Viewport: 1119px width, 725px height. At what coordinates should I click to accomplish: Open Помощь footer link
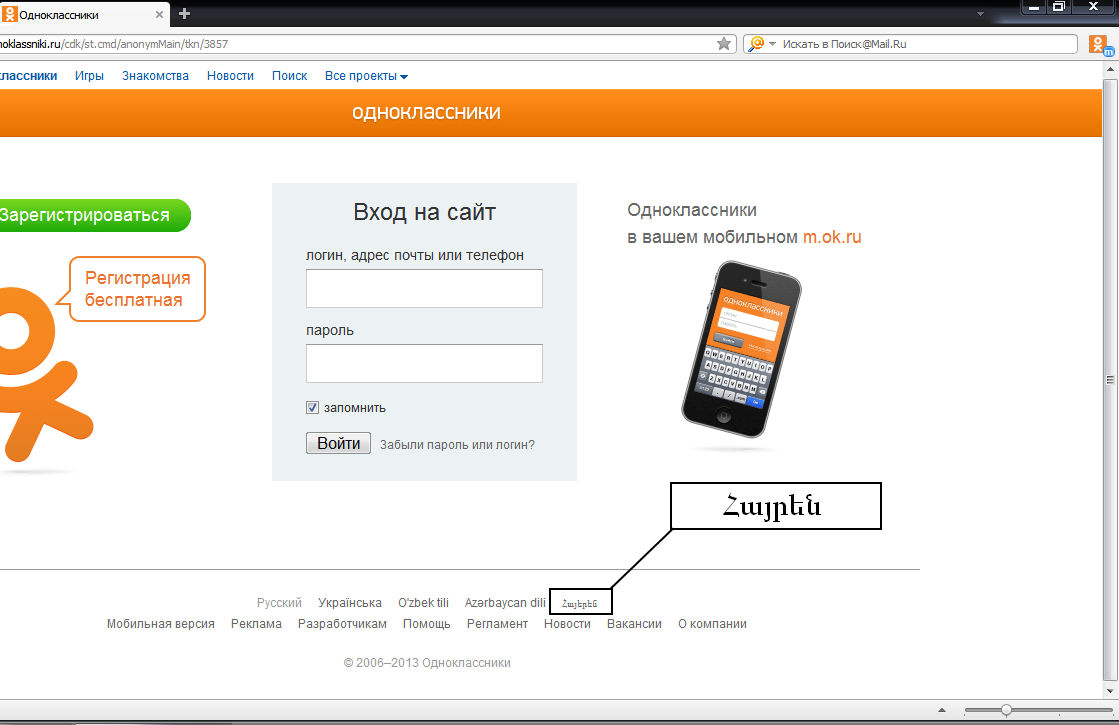[427, 624]
